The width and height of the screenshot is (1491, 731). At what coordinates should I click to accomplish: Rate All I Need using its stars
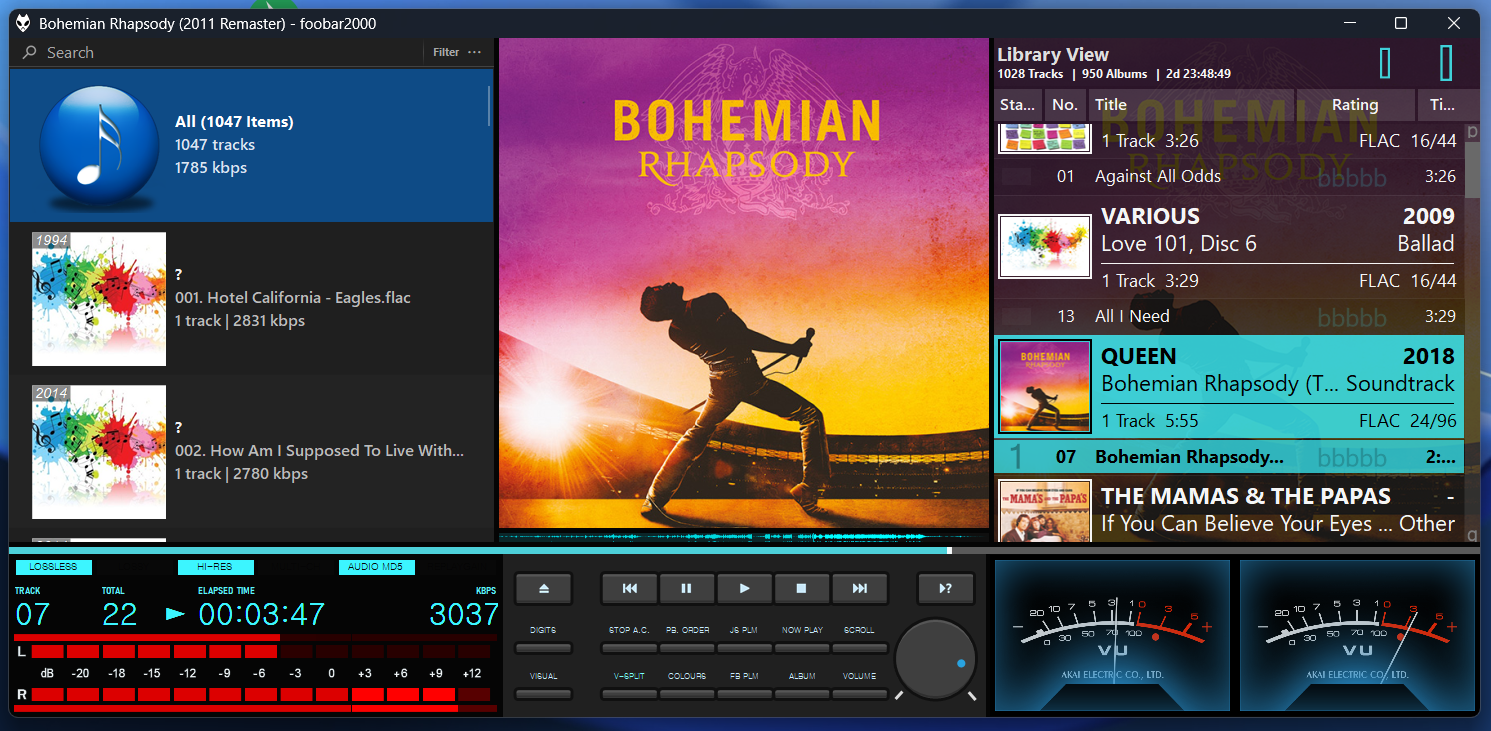1352,318
